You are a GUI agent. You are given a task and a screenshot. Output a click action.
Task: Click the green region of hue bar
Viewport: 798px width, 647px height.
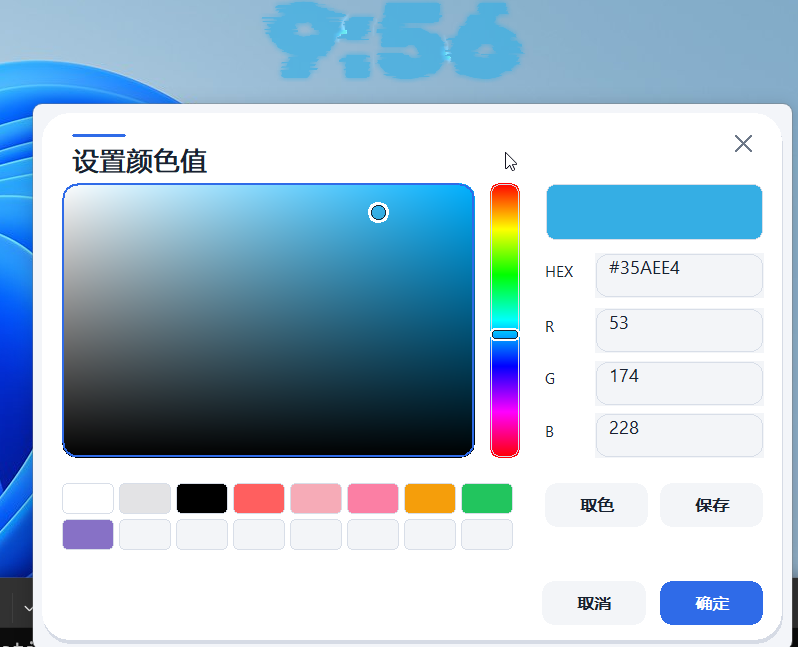[x=505, y=275]
